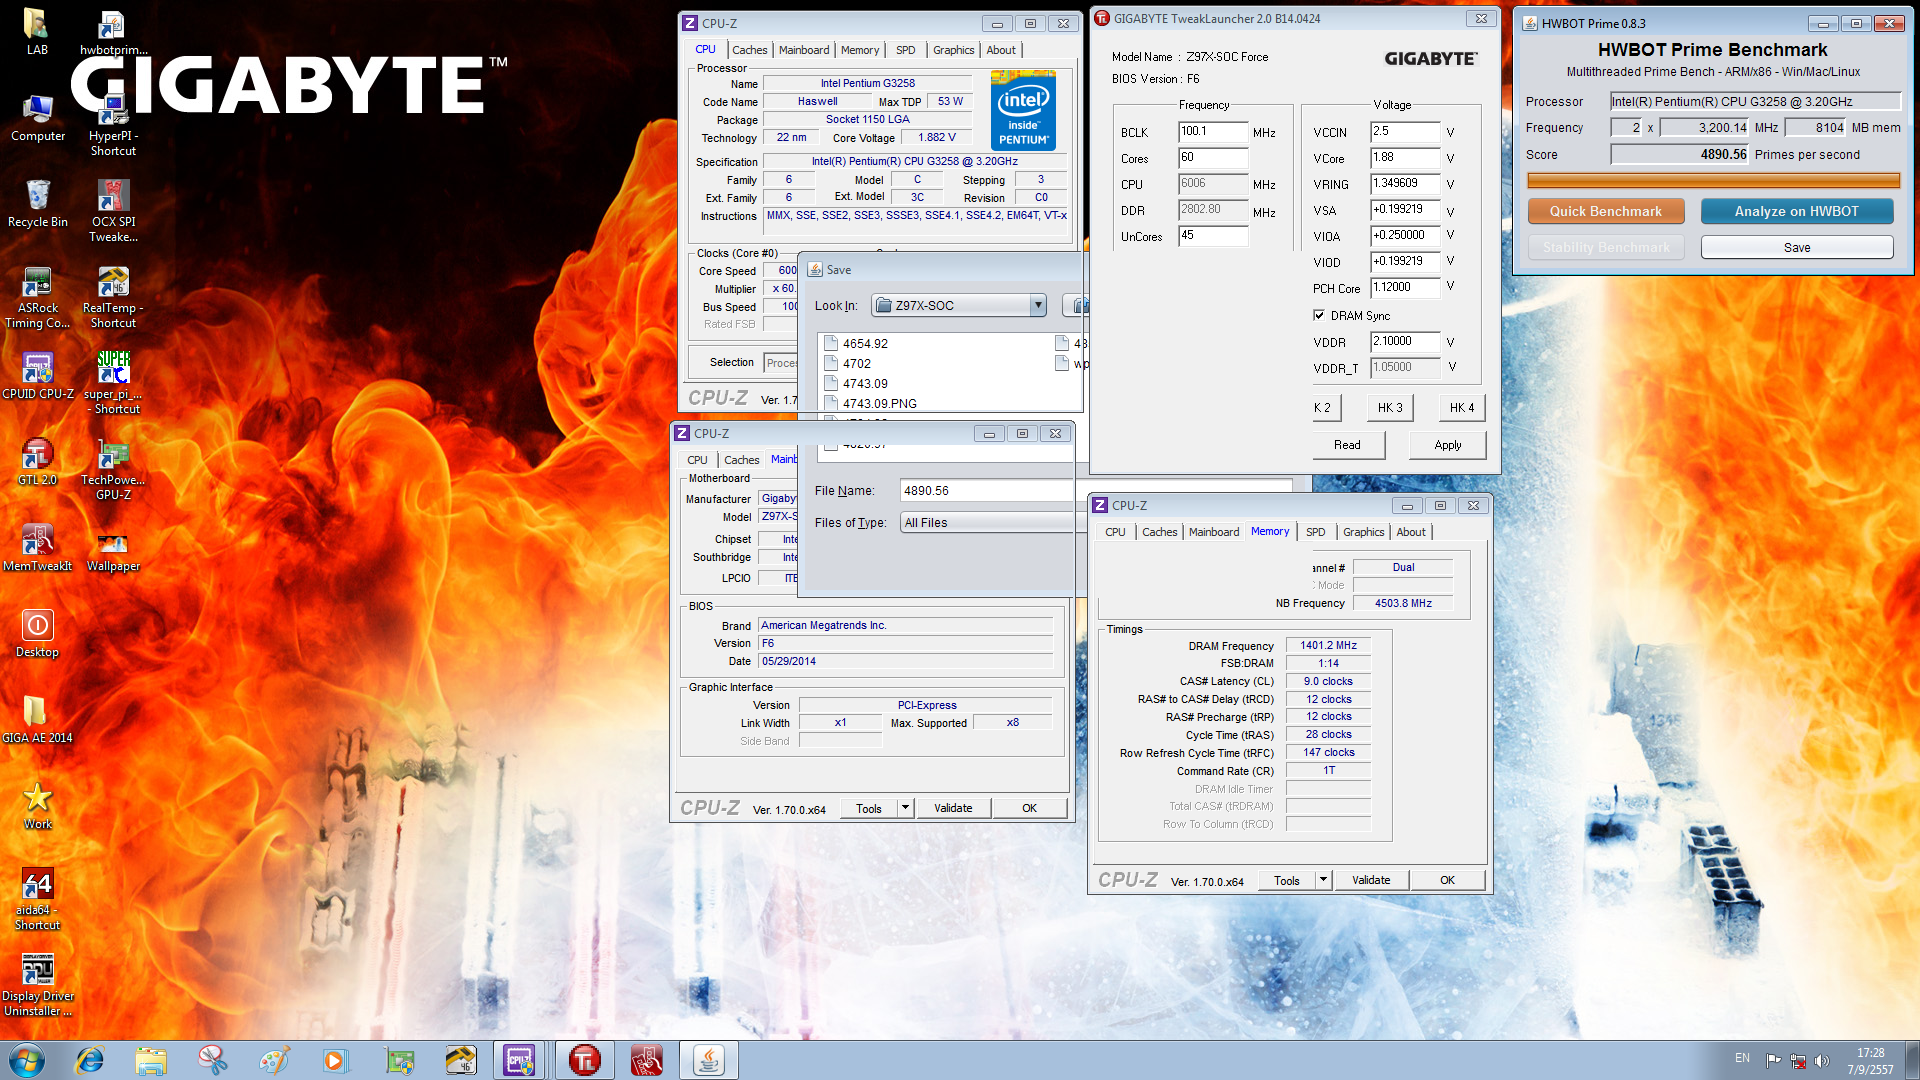Viewport: 1920px width, 1080px height.
Task: Open CPUID CPU-Z desktop icon
Action: [x=37, y=376]
